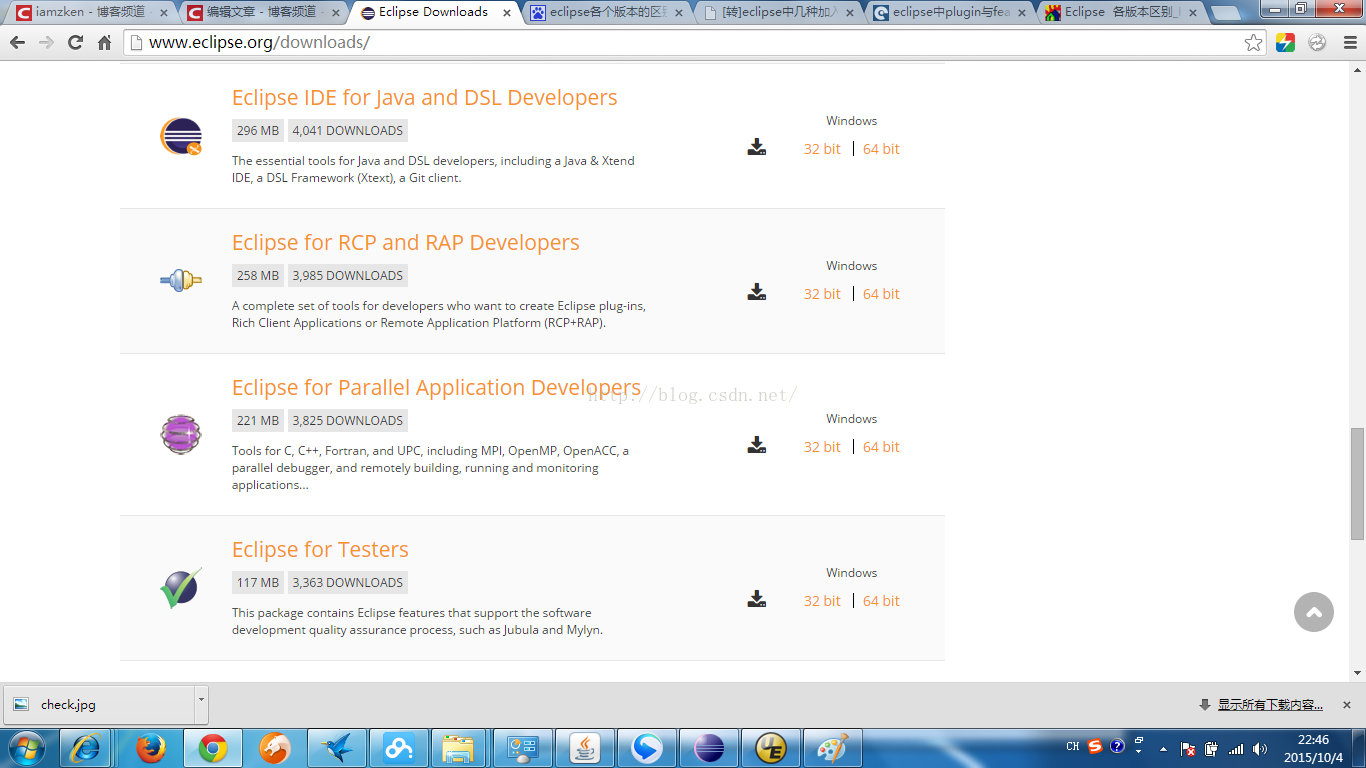The width and height of the screenshot is (1366, 768).
Task: Download 64 bit Parallel Application package
Action: point(881,447)
